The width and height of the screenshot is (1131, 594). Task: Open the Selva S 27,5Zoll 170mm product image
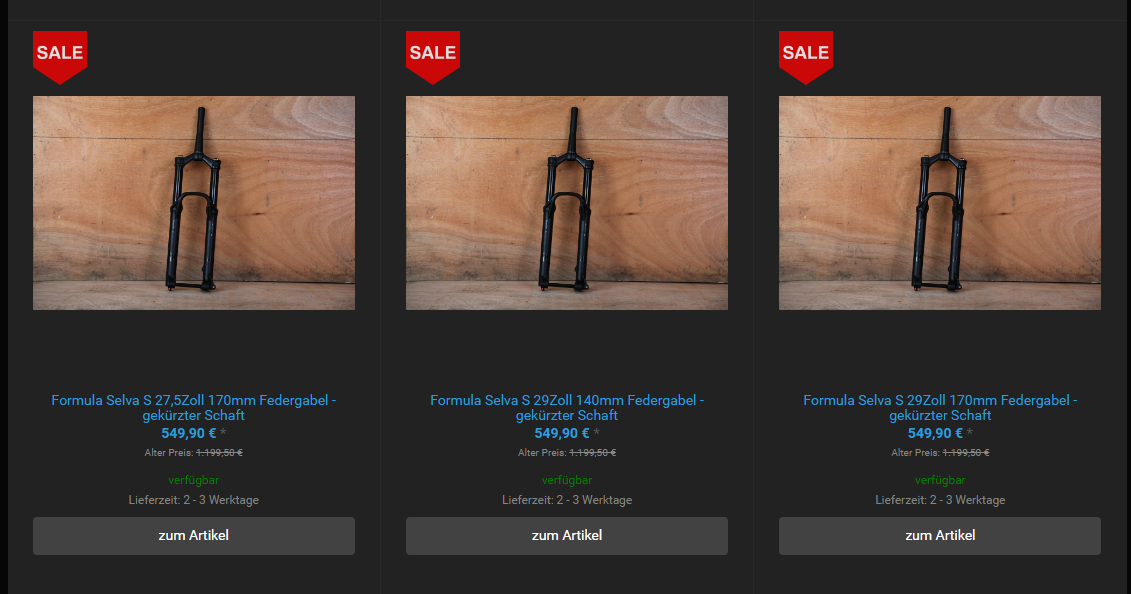click(x=194, y=203)
